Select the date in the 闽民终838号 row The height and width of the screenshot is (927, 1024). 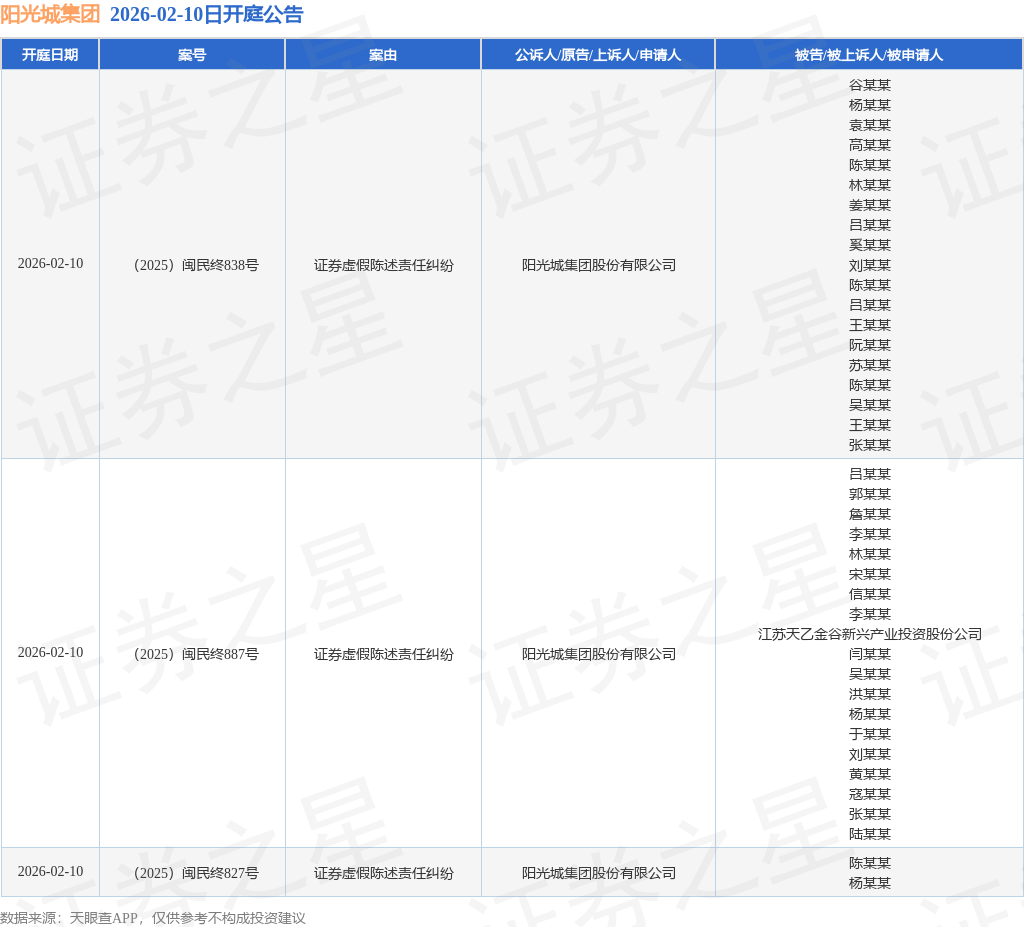pyautogui.click(x=50, y=263)
